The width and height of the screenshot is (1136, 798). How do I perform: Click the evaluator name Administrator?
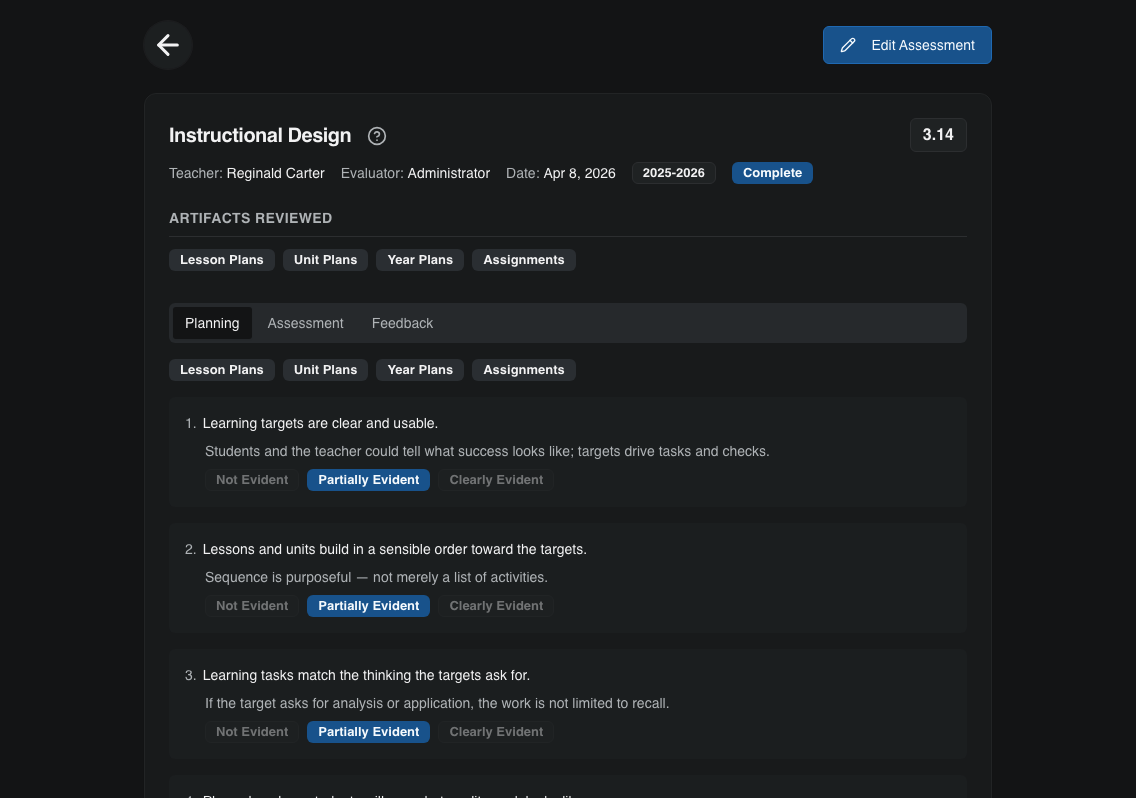point(448,173)
